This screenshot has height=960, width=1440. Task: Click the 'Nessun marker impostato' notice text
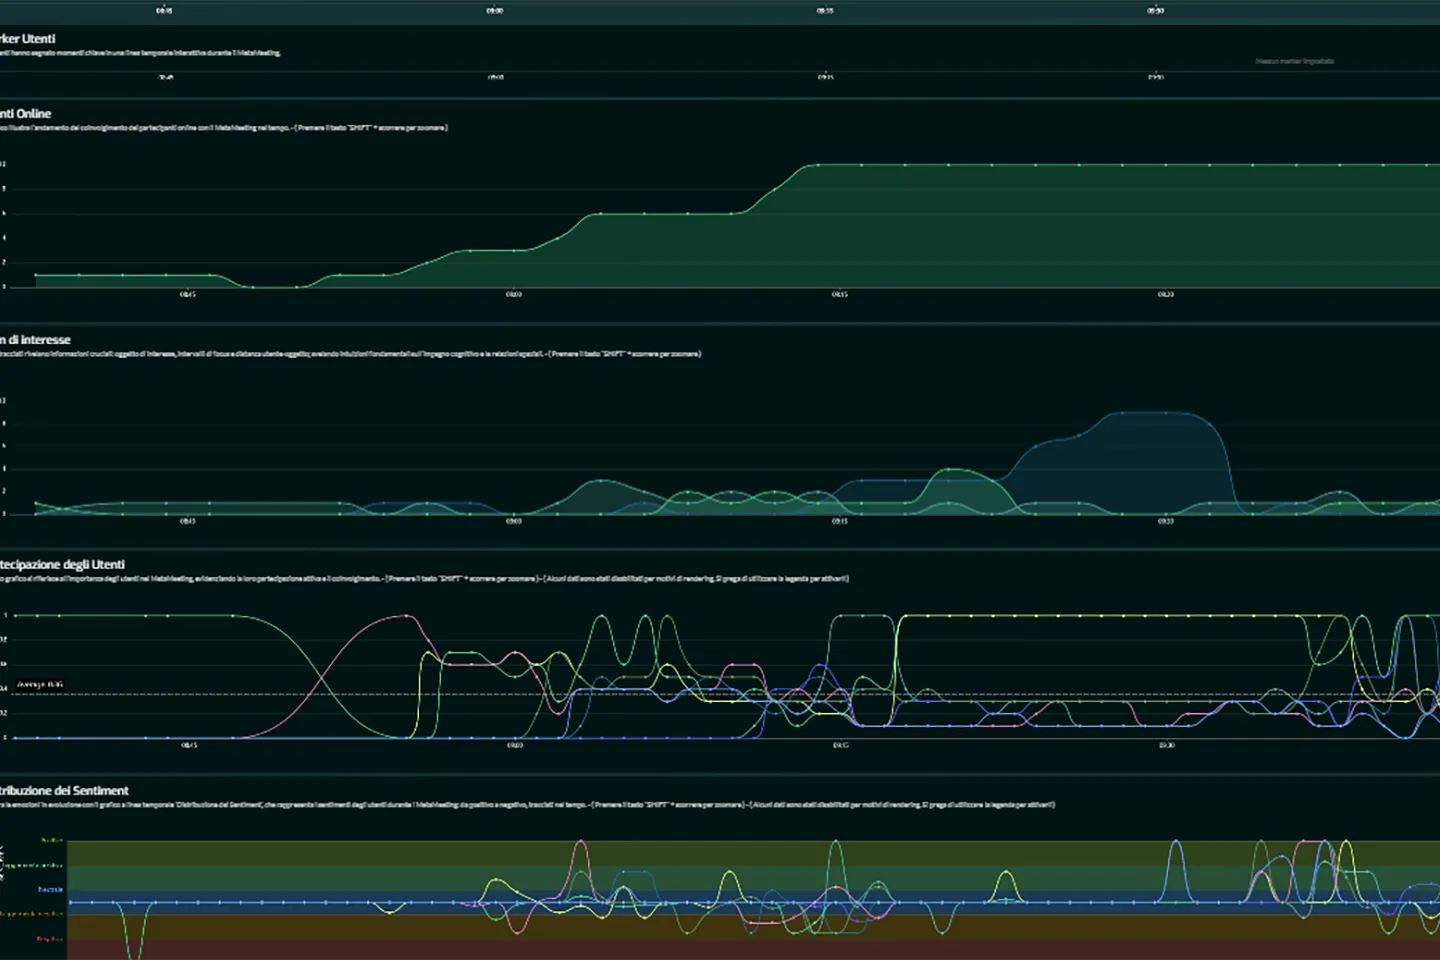coord(1294,61)
